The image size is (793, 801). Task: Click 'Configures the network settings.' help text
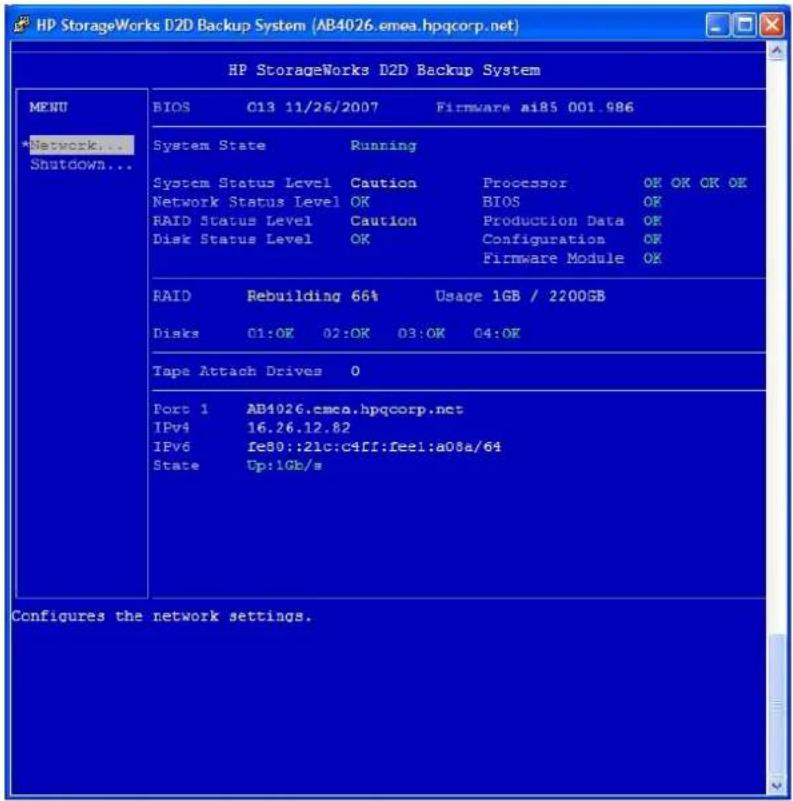pyautogui.click(x=161, y=616)
